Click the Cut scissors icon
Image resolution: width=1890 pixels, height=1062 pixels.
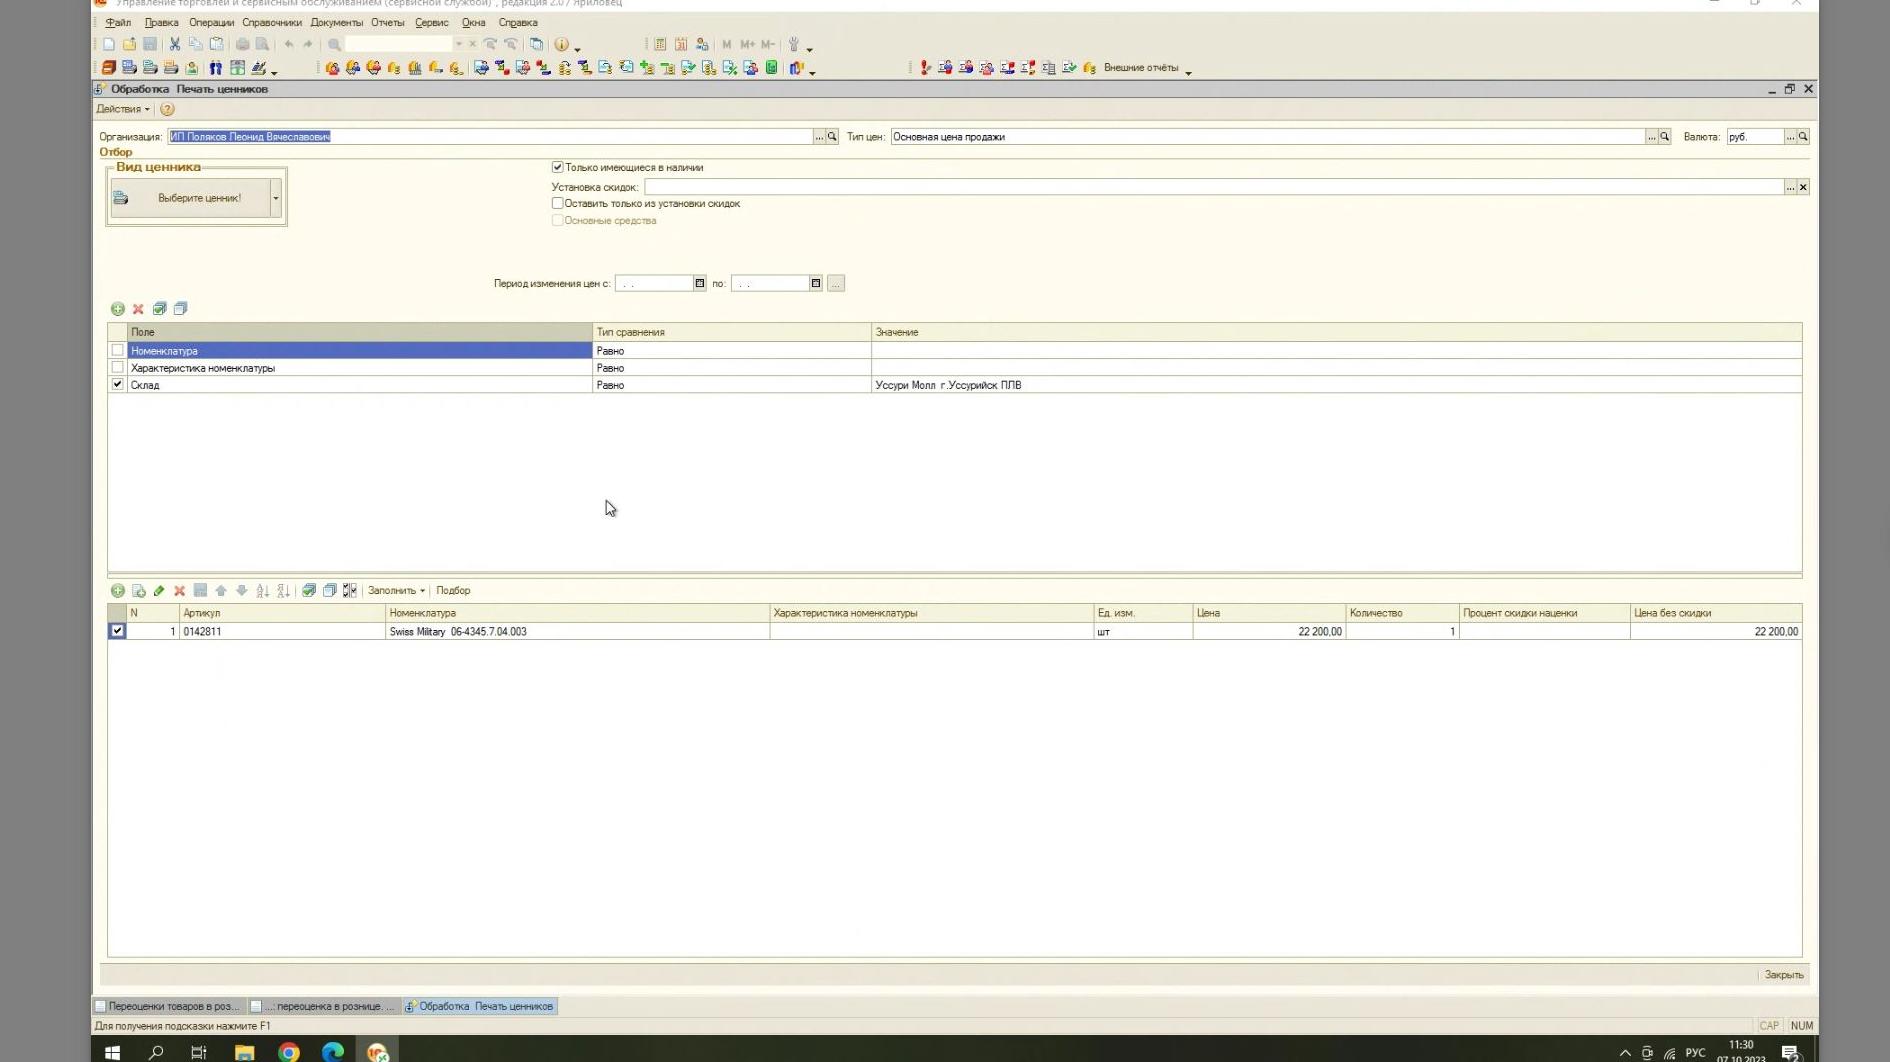point(175,44)
